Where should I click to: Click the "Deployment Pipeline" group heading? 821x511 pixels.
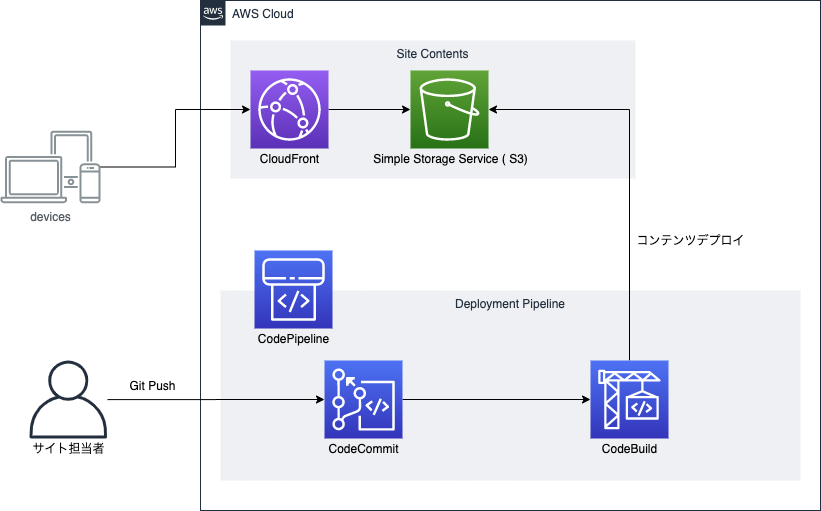click(510, 304)
